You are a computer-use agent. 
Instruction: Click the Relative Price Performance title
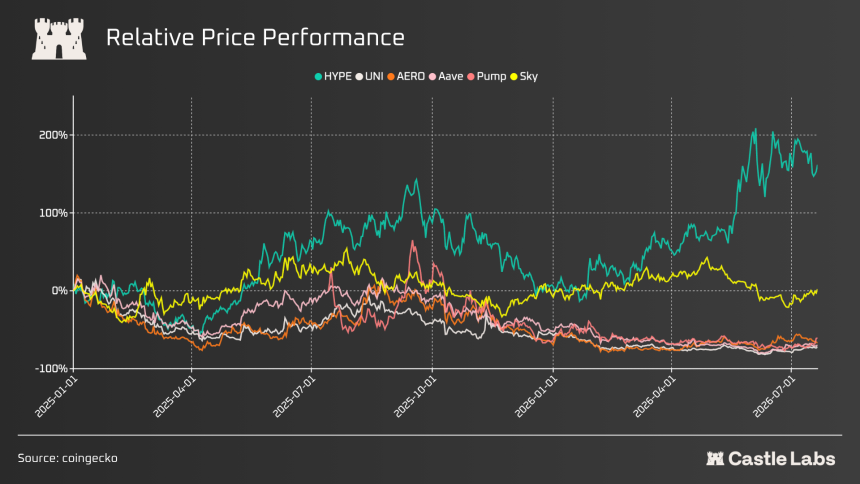[x=255, y=38]
